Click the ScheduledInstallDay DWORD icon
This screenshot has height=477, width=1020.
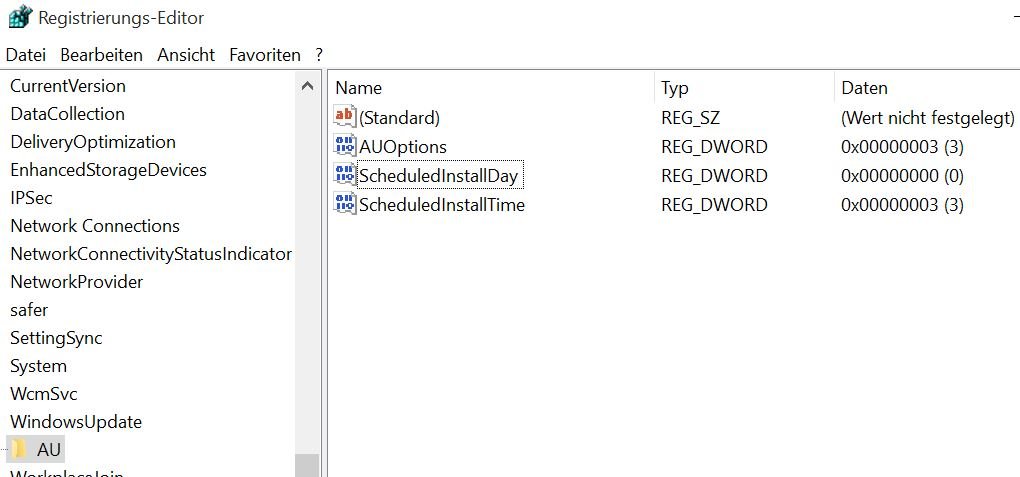click(x=345, y=175)
